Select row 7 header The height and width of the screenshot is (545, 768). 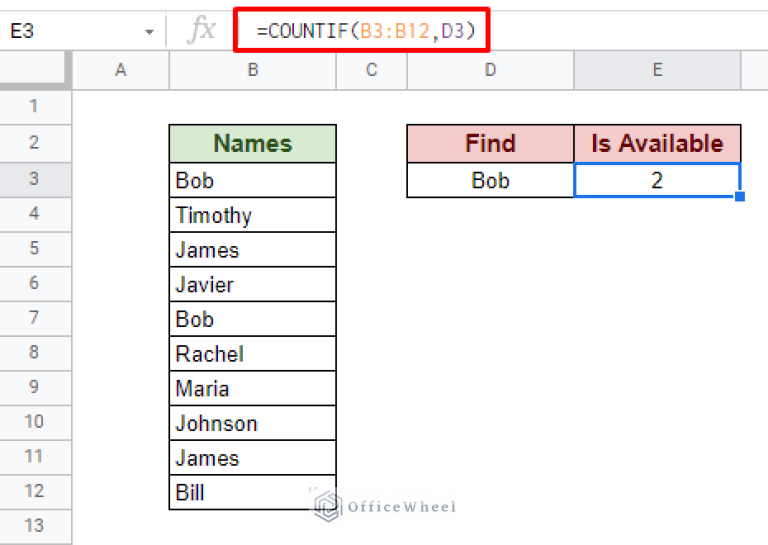click(x=34, y=318)
